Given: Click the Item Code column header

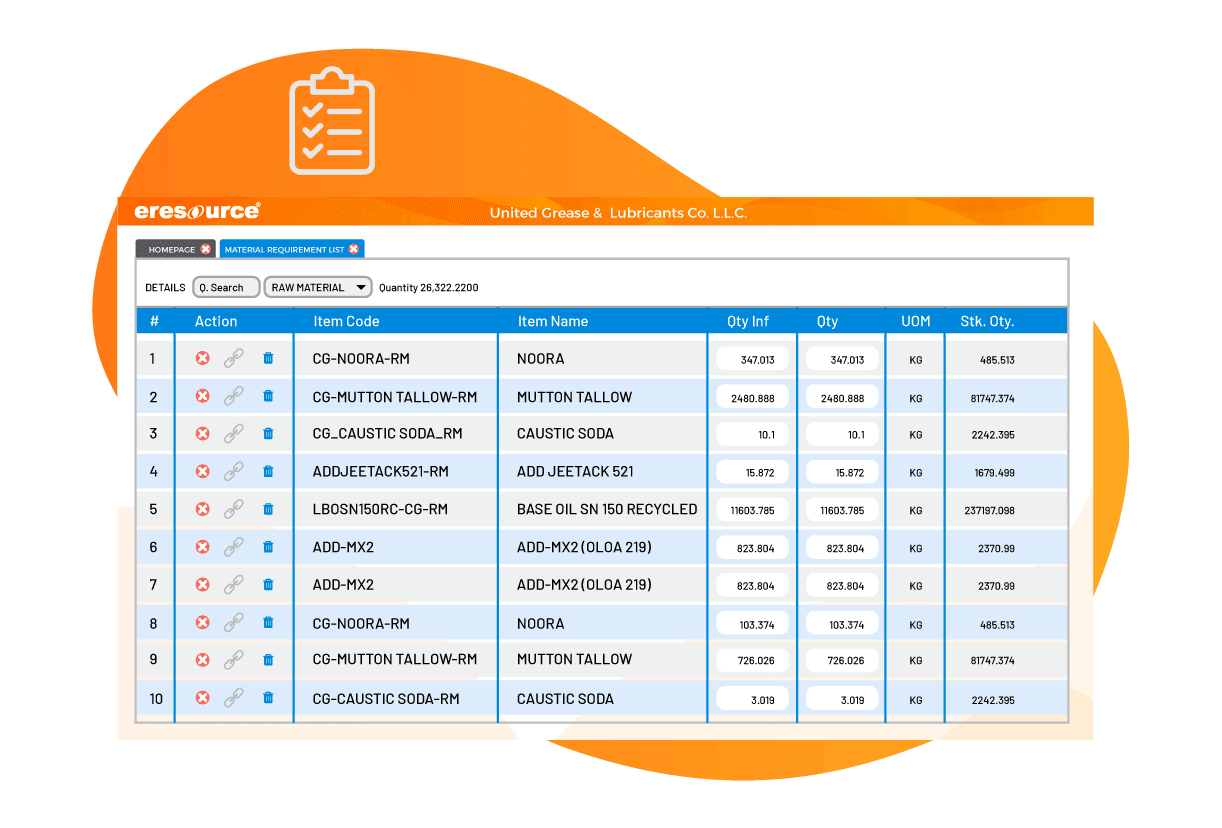Looking at the screenshot, I should [x=346, y=321].
